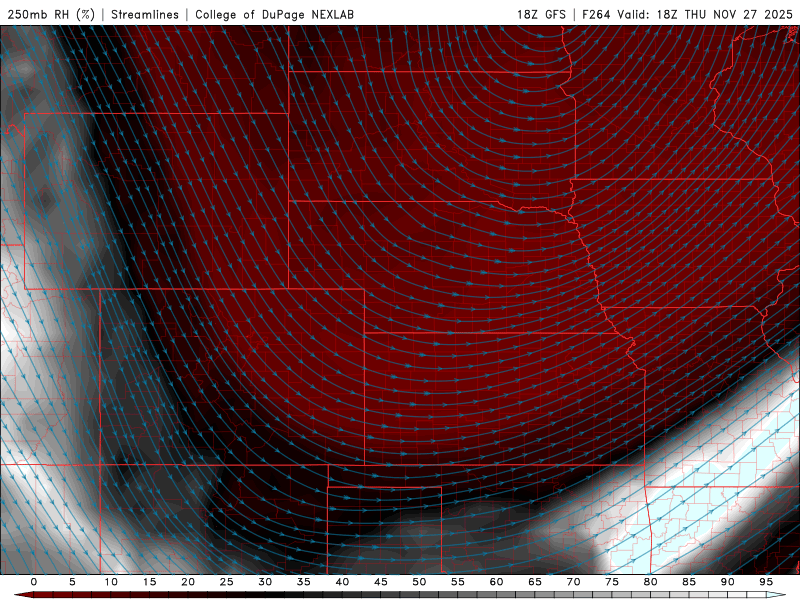The height and width of the screenshot is (600, 800).
Task: Click the 'F264' forecast hour text
Action: coord(596,14)
